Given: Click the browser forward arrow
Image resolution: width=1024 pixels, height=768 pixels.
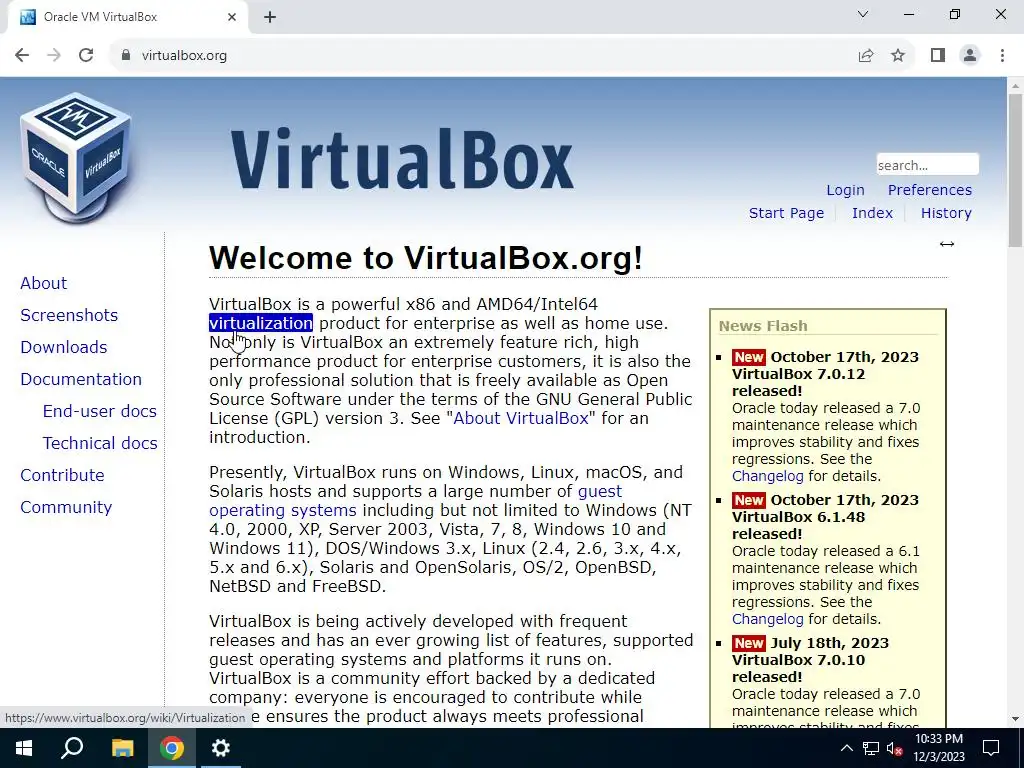Looking at the screenshot, I should [54, 56].
